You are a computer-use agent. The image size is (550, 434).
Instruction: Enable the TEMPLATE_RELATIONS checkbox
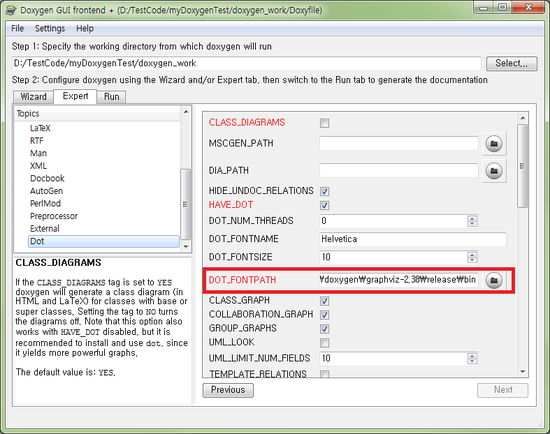click(x=324, y=374)
